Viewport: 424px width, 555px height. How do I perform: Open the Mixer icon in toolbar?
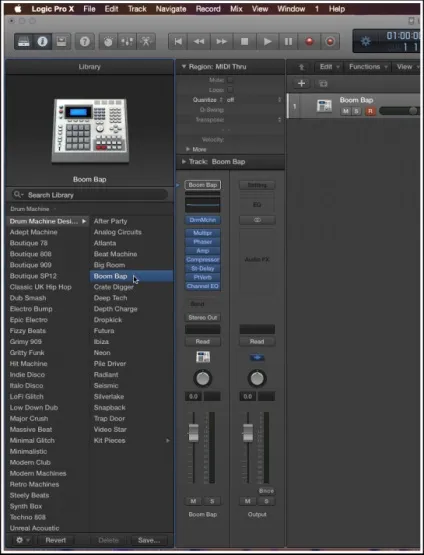127,42
